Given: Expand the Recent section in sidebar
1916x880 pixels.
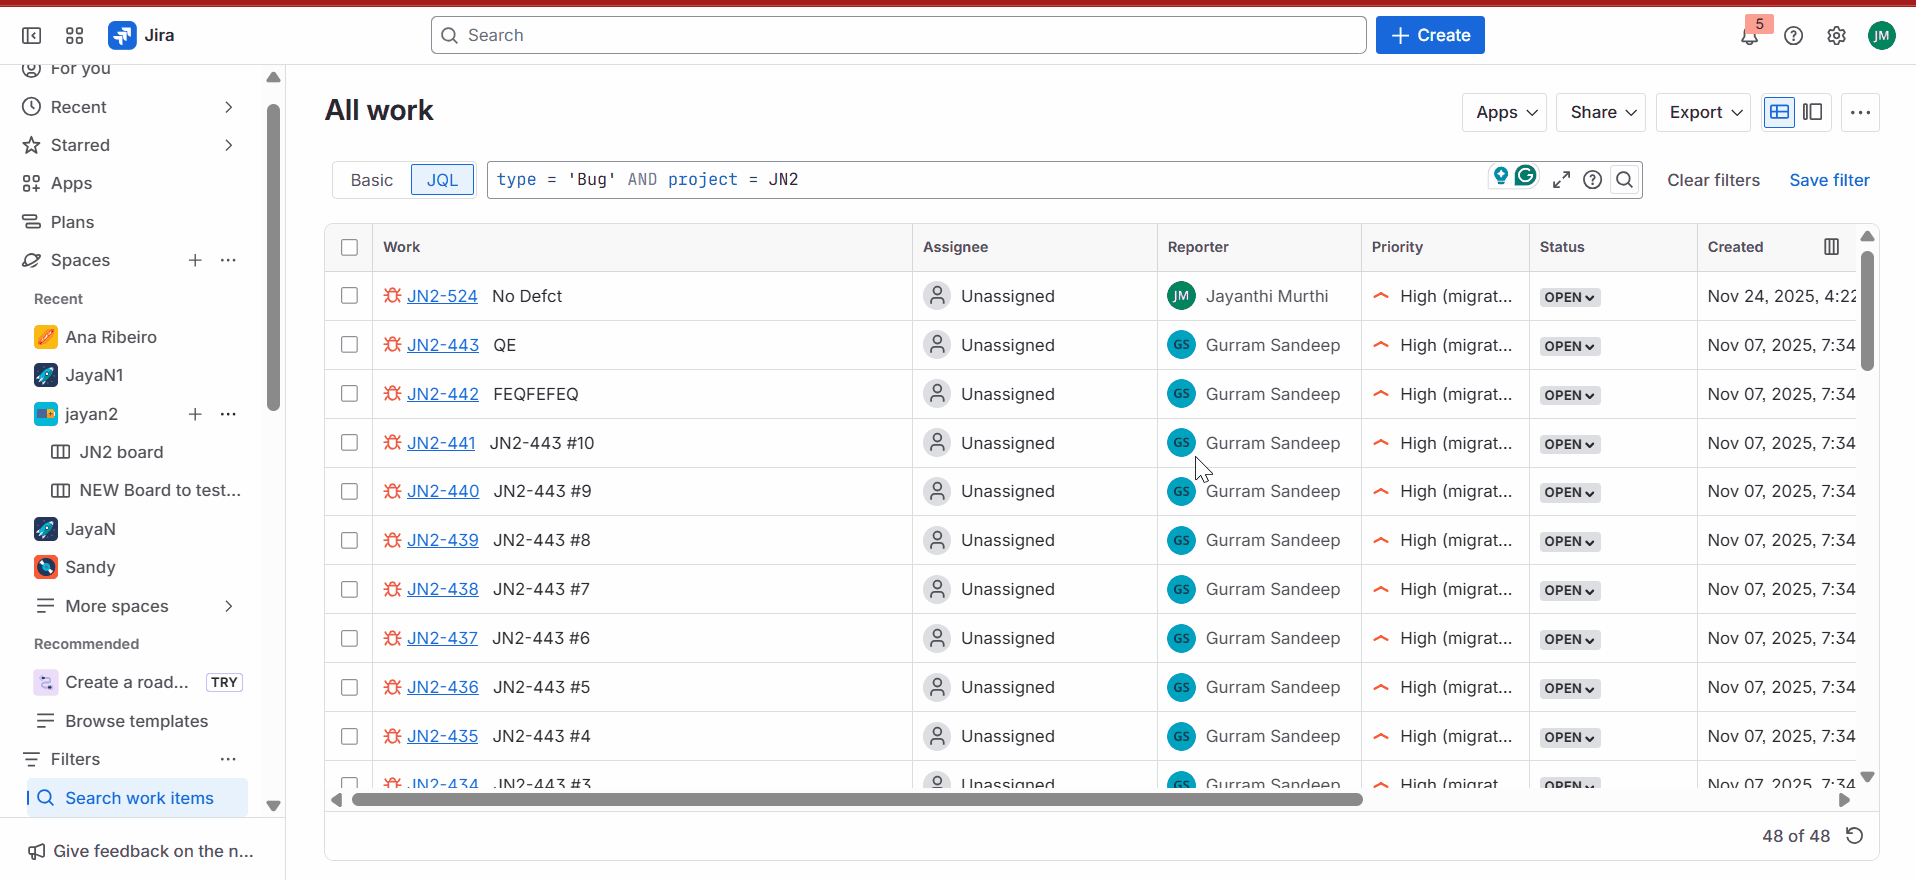Looking at the screenshot, I should tap(229, 107).
